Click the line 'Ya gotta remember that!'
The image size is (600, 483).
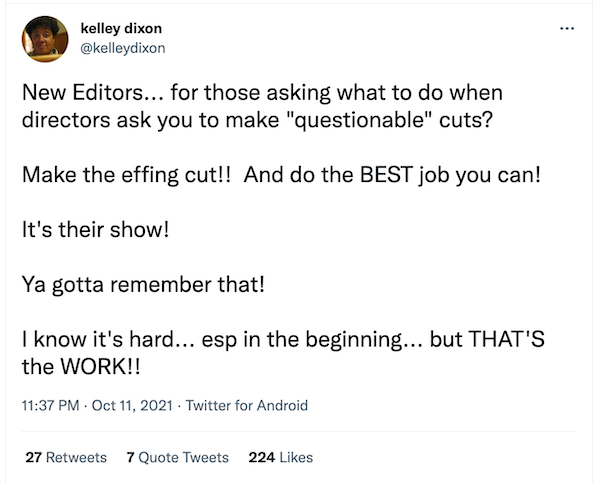click(143, 284)
